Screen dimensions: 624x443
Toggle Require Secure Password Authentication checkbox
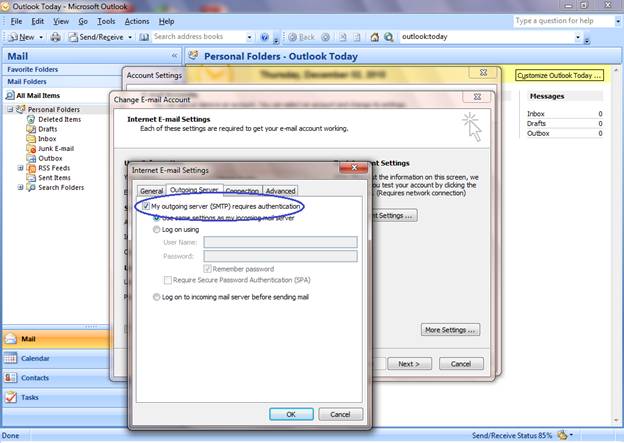click(x=168, y=280)
